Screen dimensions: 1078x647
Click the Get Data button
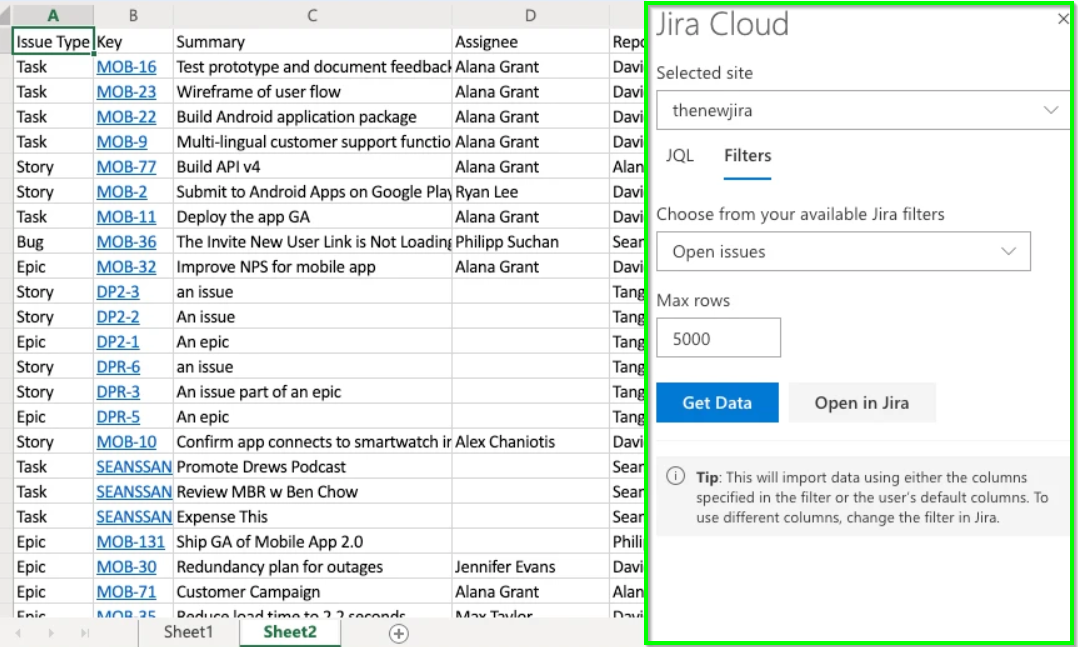(717, 402)
